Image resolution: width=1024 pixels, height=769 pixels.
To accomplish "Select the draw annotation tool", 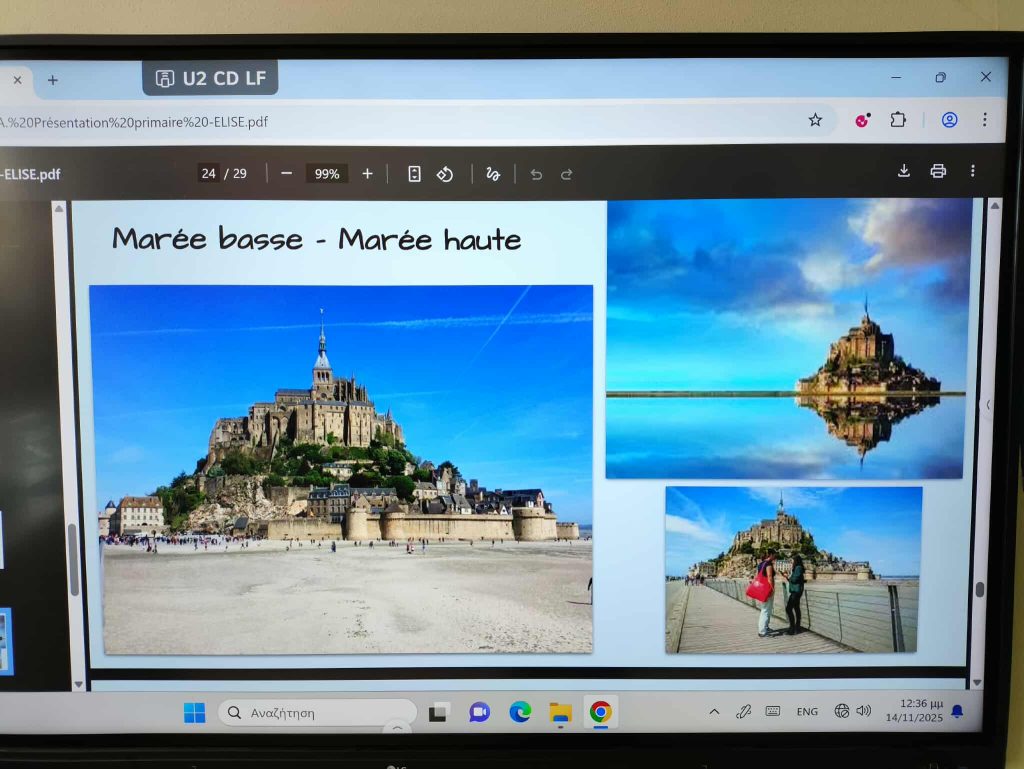I will [492, 174].
